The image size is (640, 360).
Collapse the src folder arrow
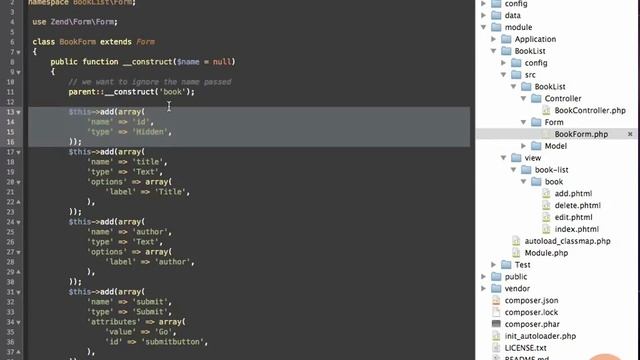click(504, 75)
